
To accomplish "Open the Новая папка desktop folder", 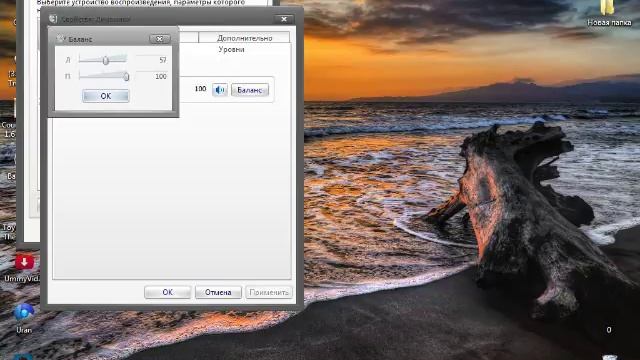I will (x=609, y=13).
